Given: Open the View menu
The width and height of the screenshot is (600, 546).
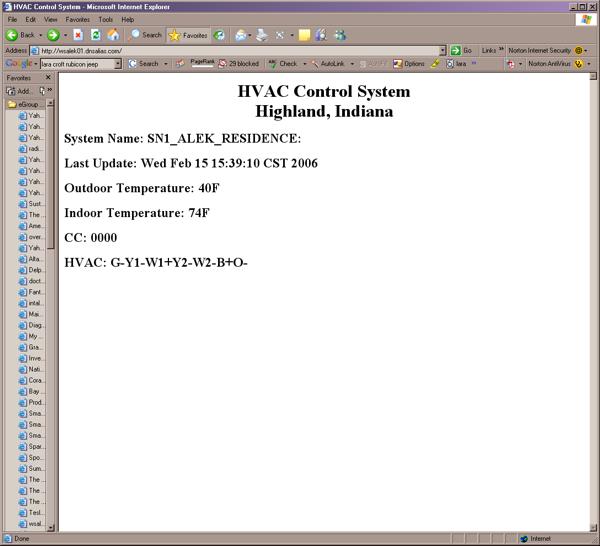Looking at the screenshot, I should pyautogui.click(x=50, y=19).
